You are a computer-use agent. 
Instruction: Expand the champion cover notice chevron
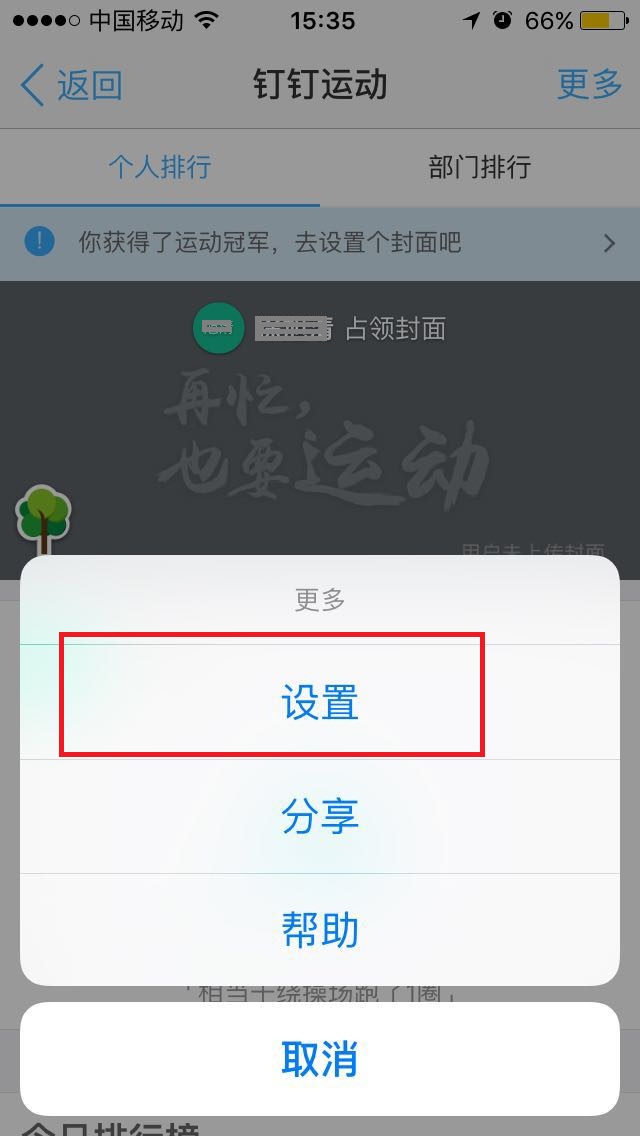pyautogui.click(x=610, y=243)
